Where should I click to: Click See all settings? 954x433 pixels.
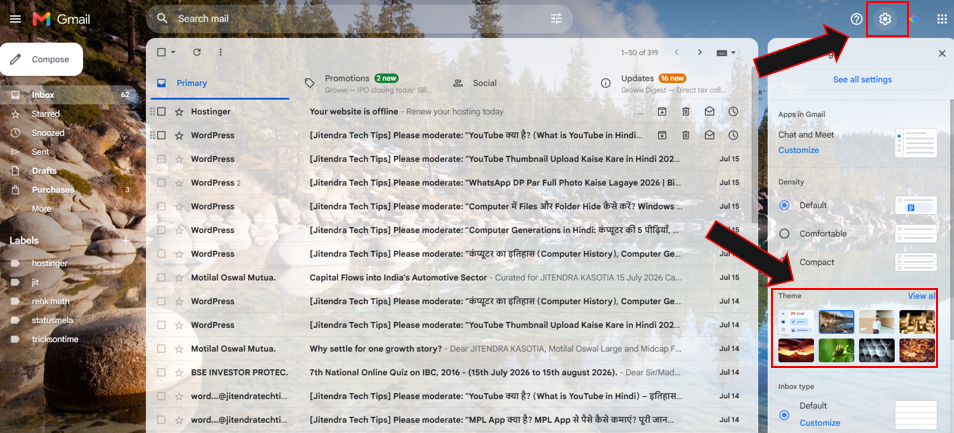[x=862, y=80]
